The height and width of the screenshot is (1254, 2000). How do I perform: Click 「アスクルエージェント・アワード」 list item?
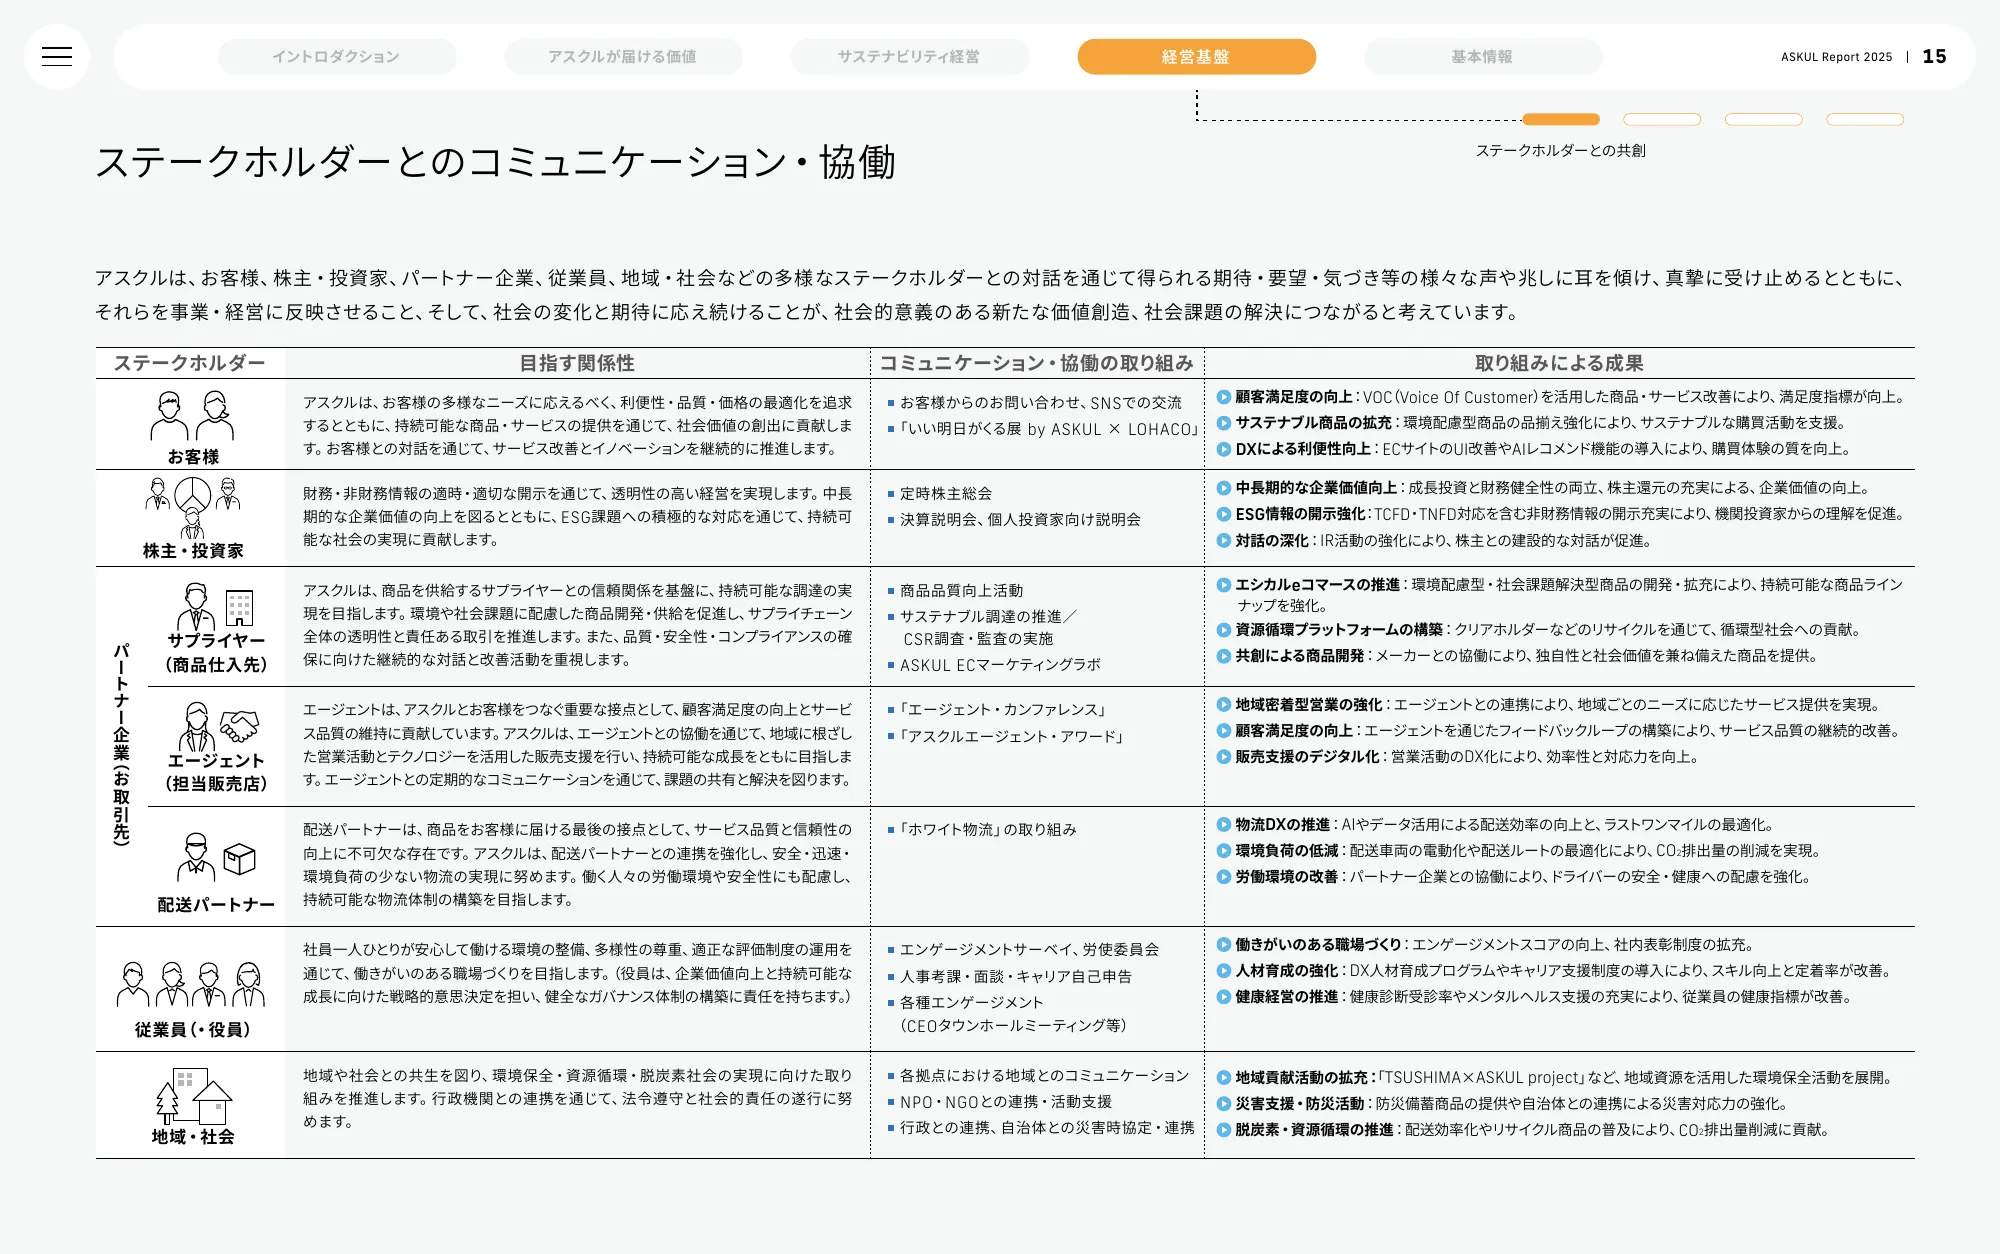click(1011, 737)
